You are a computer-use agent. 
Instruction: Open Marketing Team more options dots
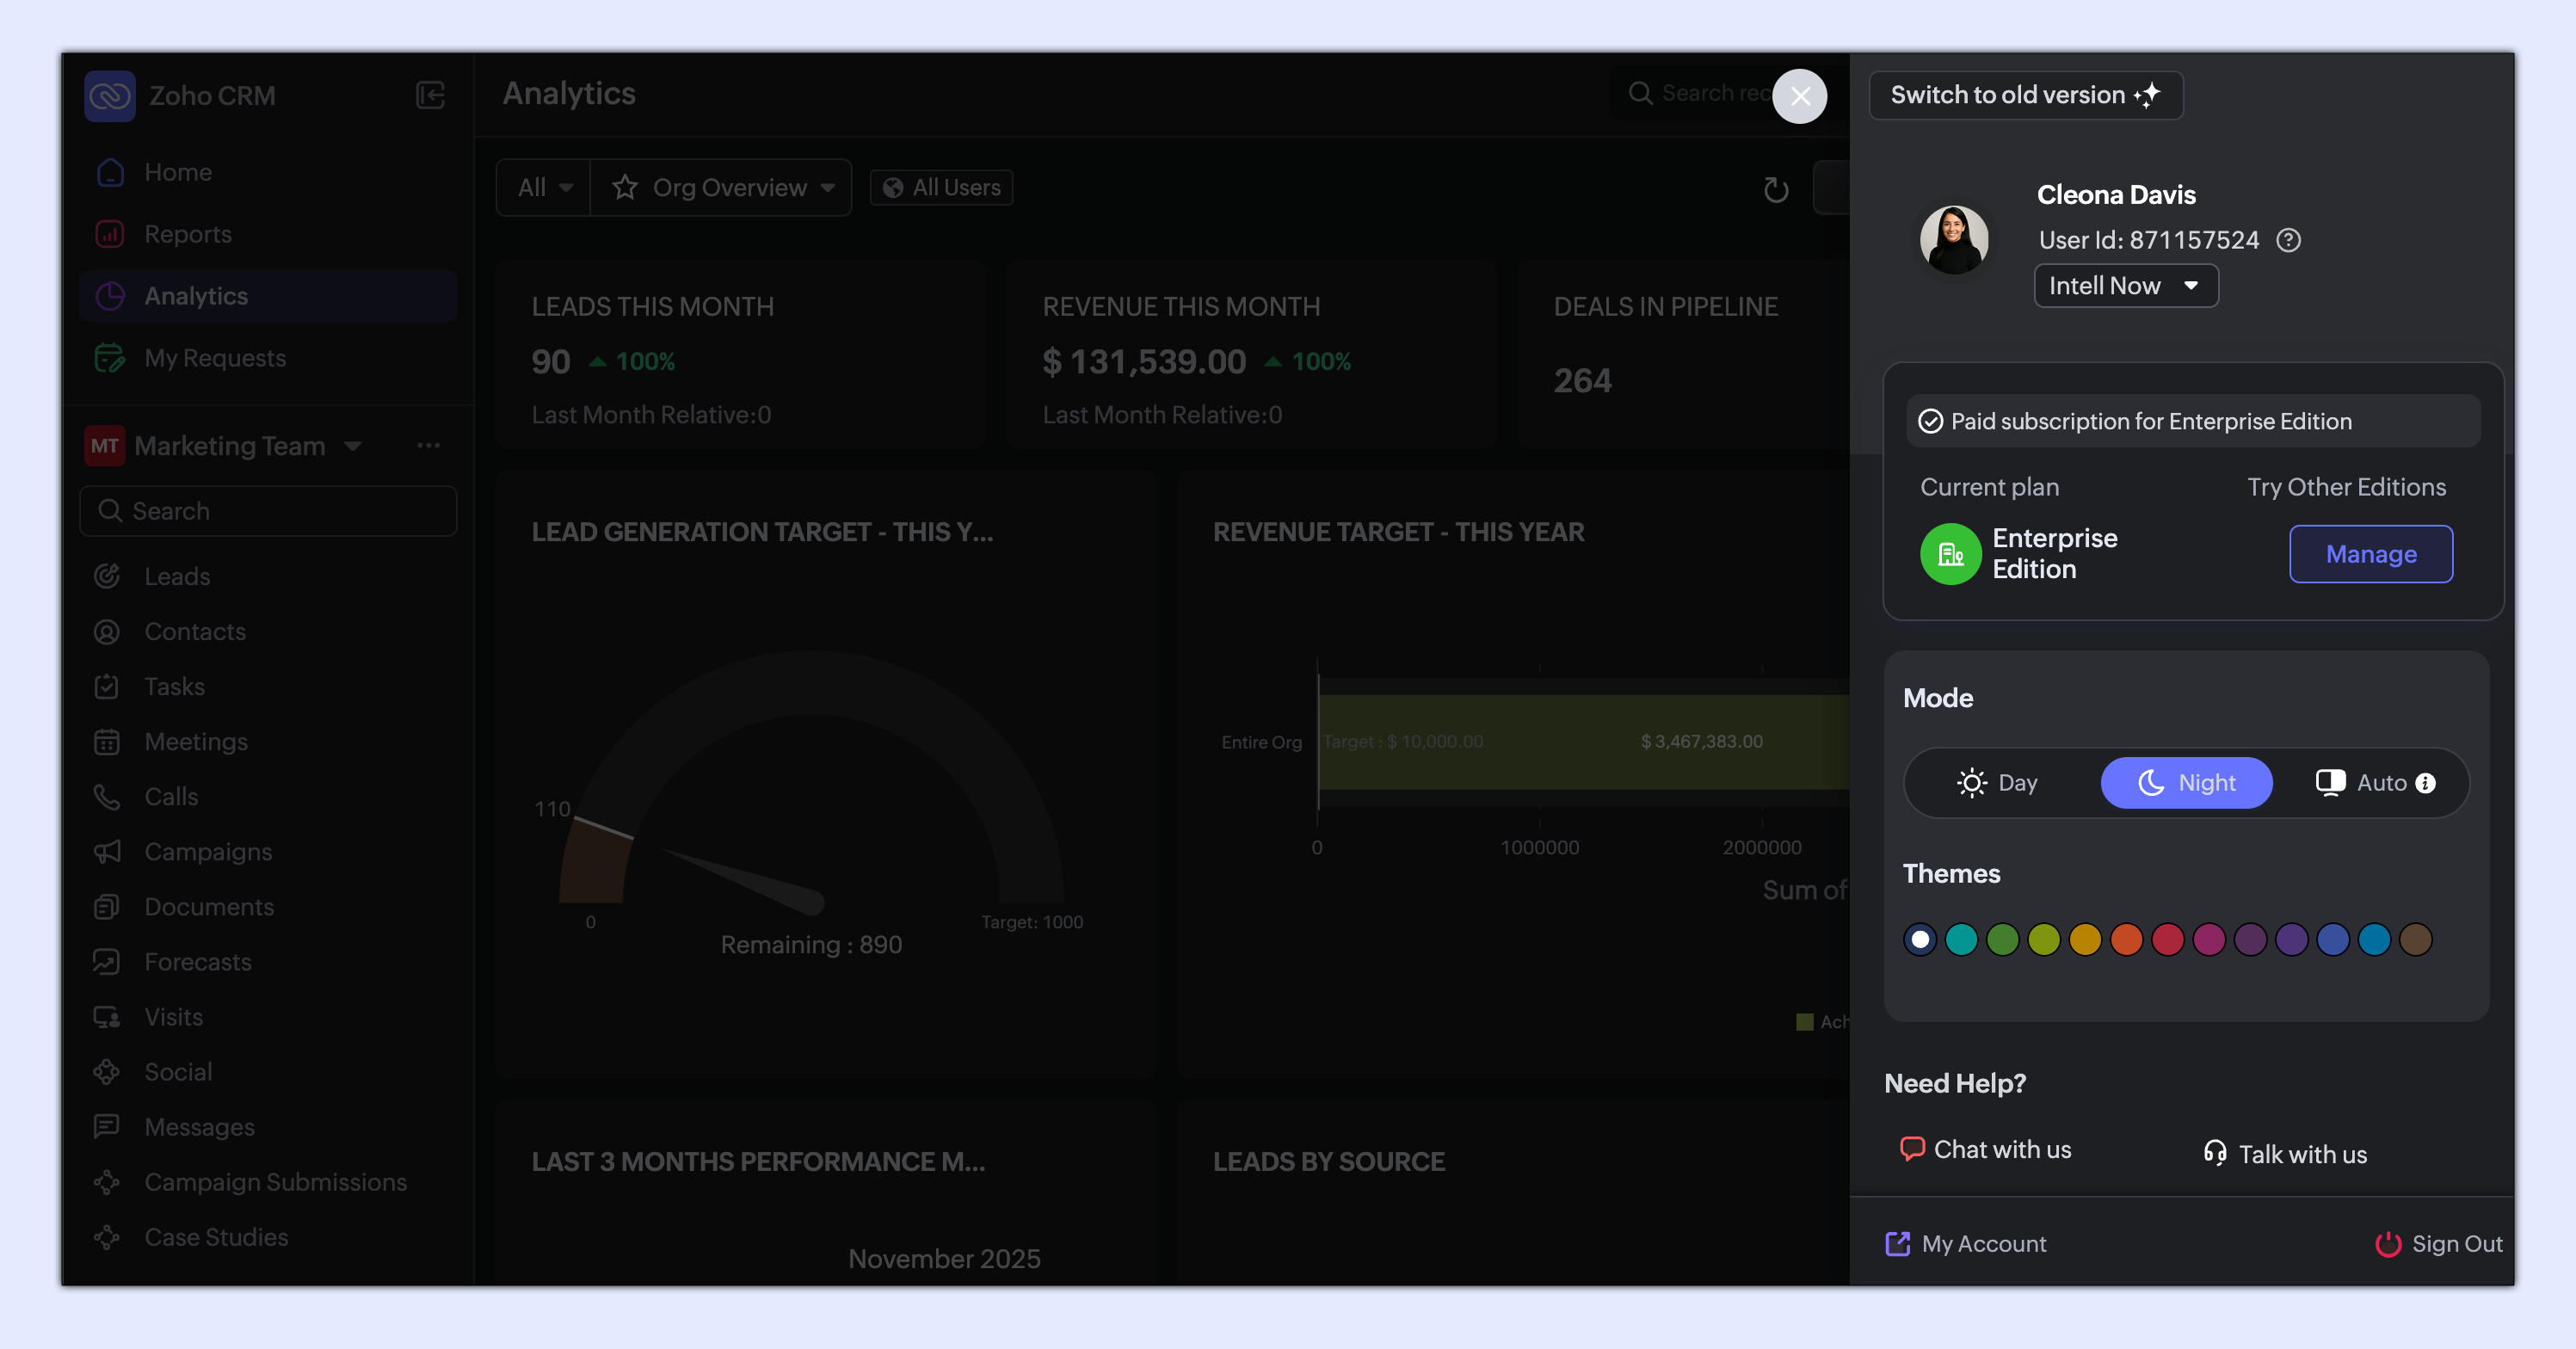(x=428, y=445)
